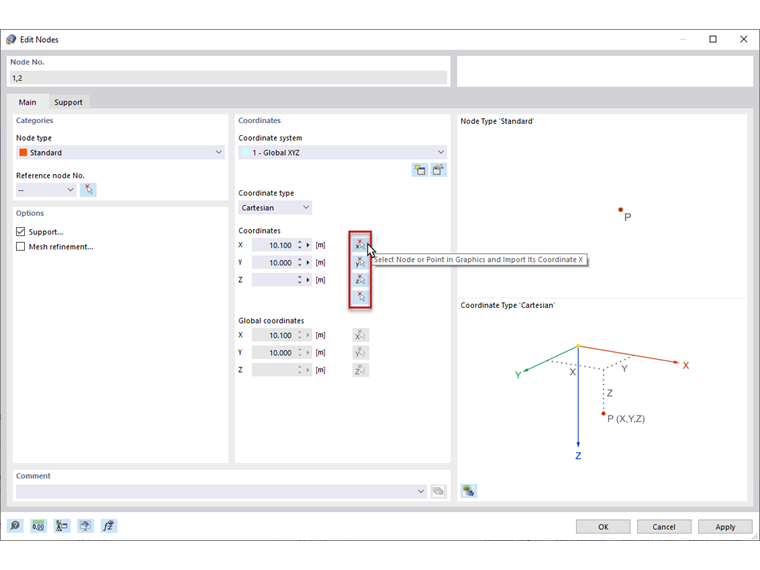Open Z coordinate arrow menu
Screen dimensions: 760x570
coord(308,280)
